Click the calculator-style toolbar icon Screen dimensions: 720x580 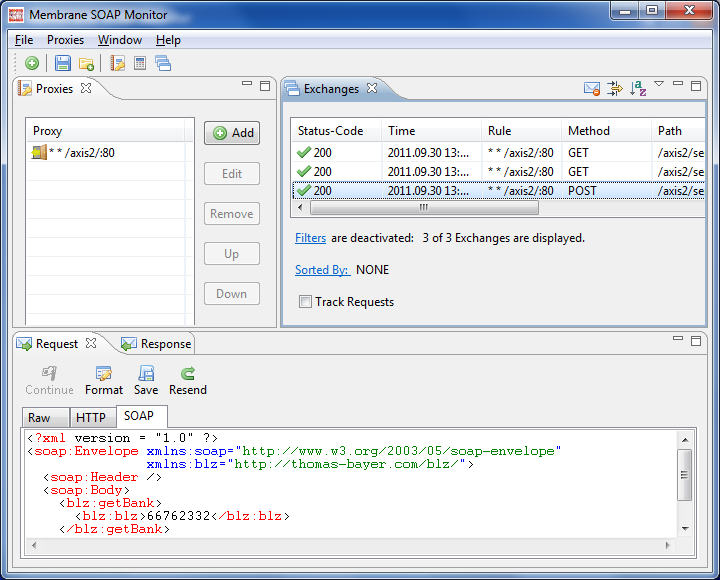tap(140, 63)
